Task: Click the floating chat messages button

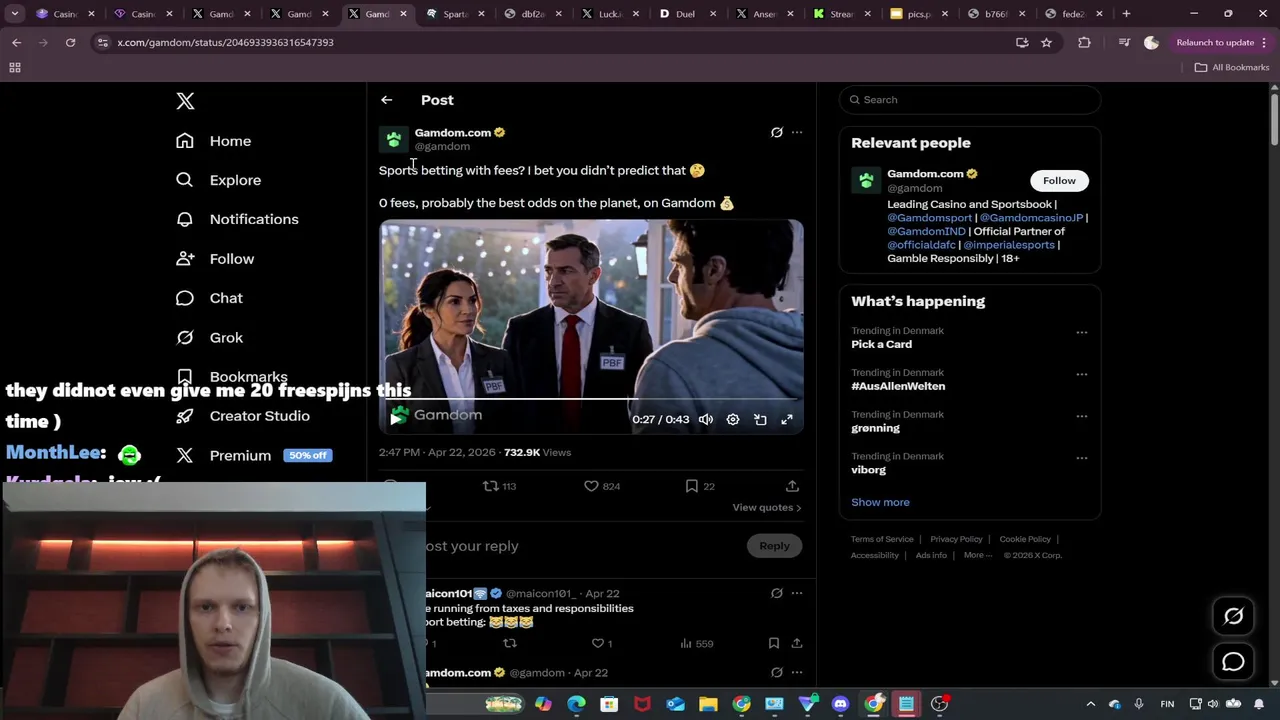Action: pyautogui.click(x=1233, y=662)
